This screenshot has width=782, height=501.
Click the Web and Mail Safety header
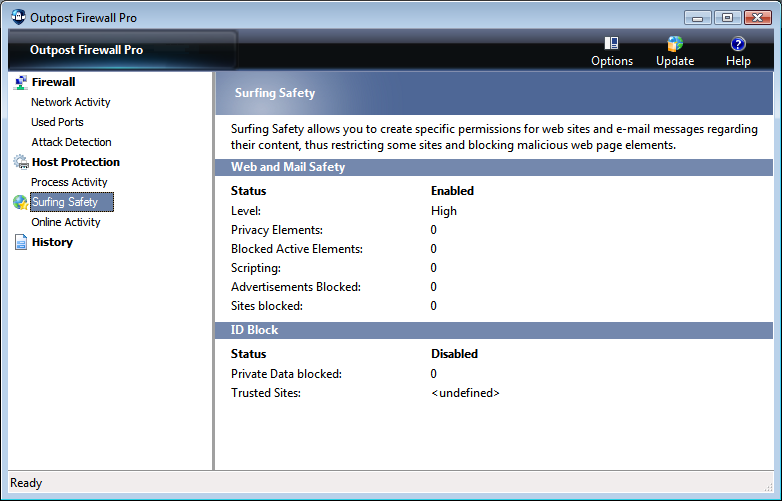[494, 167]
